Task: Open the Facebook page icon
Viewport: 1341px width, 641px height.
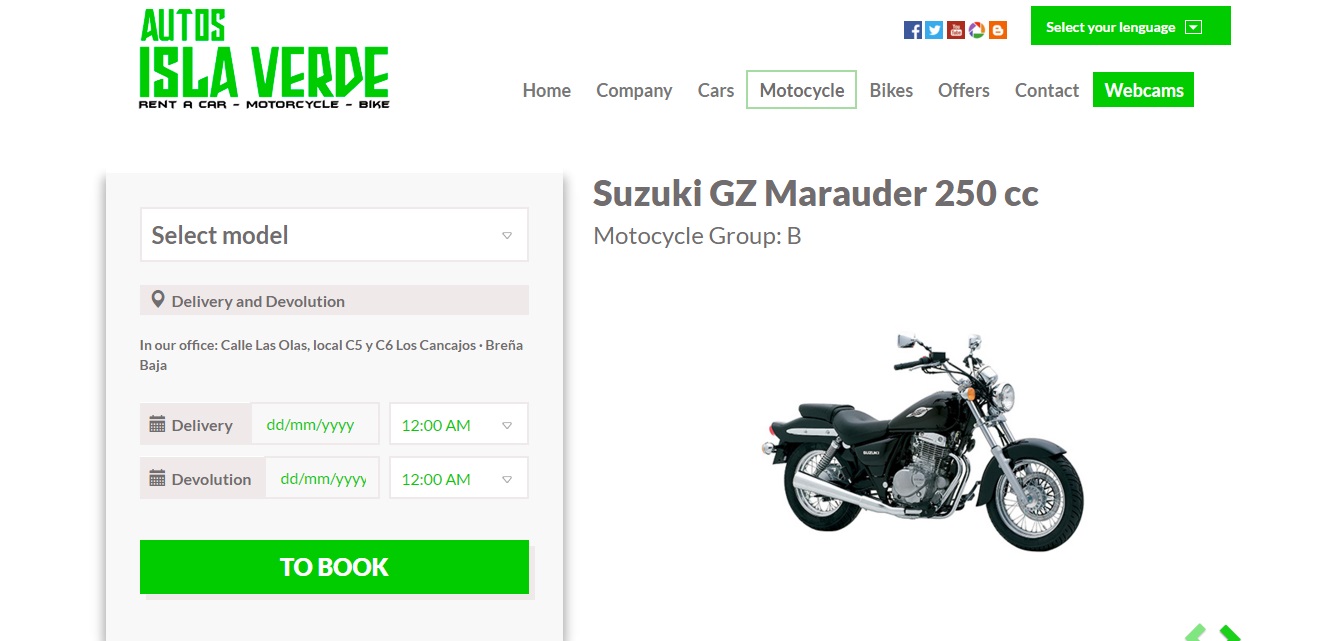Action: click(x=912, y=30)
